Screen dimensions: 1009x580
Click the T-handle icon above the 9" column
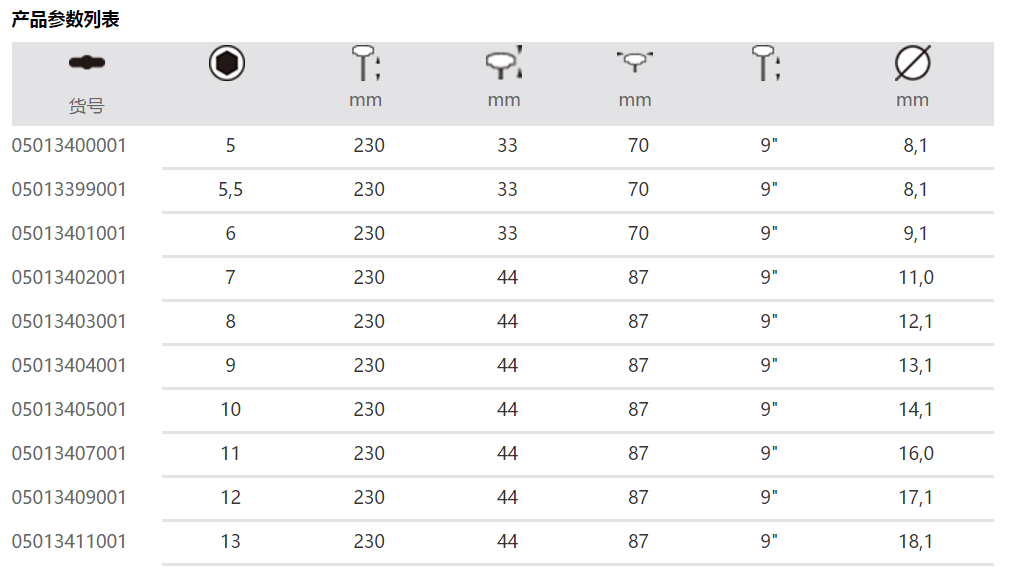point(766,63)
